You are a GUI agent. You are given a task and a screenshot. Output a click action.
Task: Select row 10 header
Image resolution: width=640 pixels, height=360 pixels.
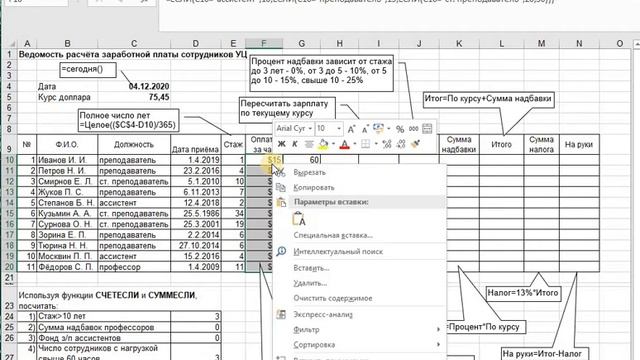9,160
